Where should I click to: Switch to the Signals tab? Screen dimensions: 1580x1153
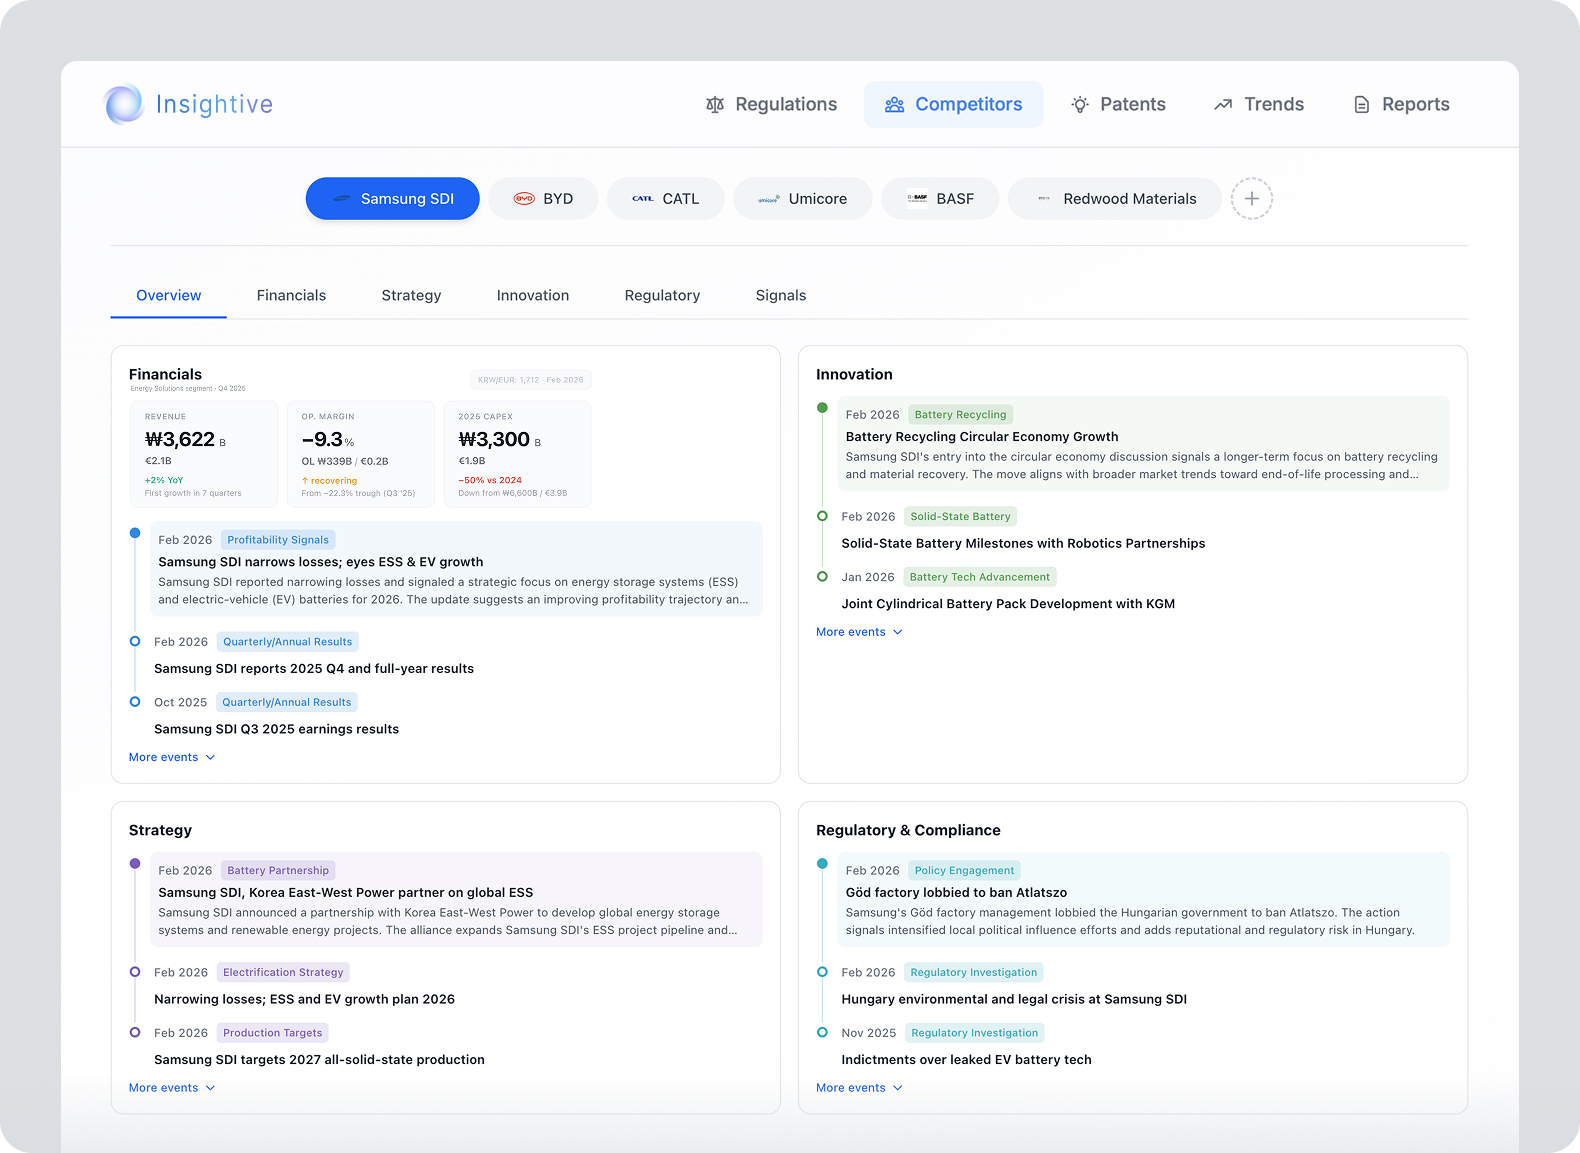[x=781, y=296]
